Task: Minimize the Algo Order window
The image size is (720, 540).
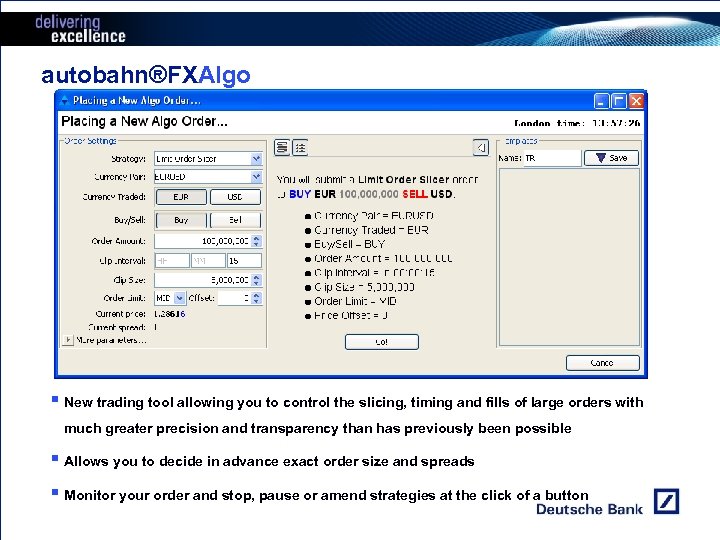Action: click(602, 101)
